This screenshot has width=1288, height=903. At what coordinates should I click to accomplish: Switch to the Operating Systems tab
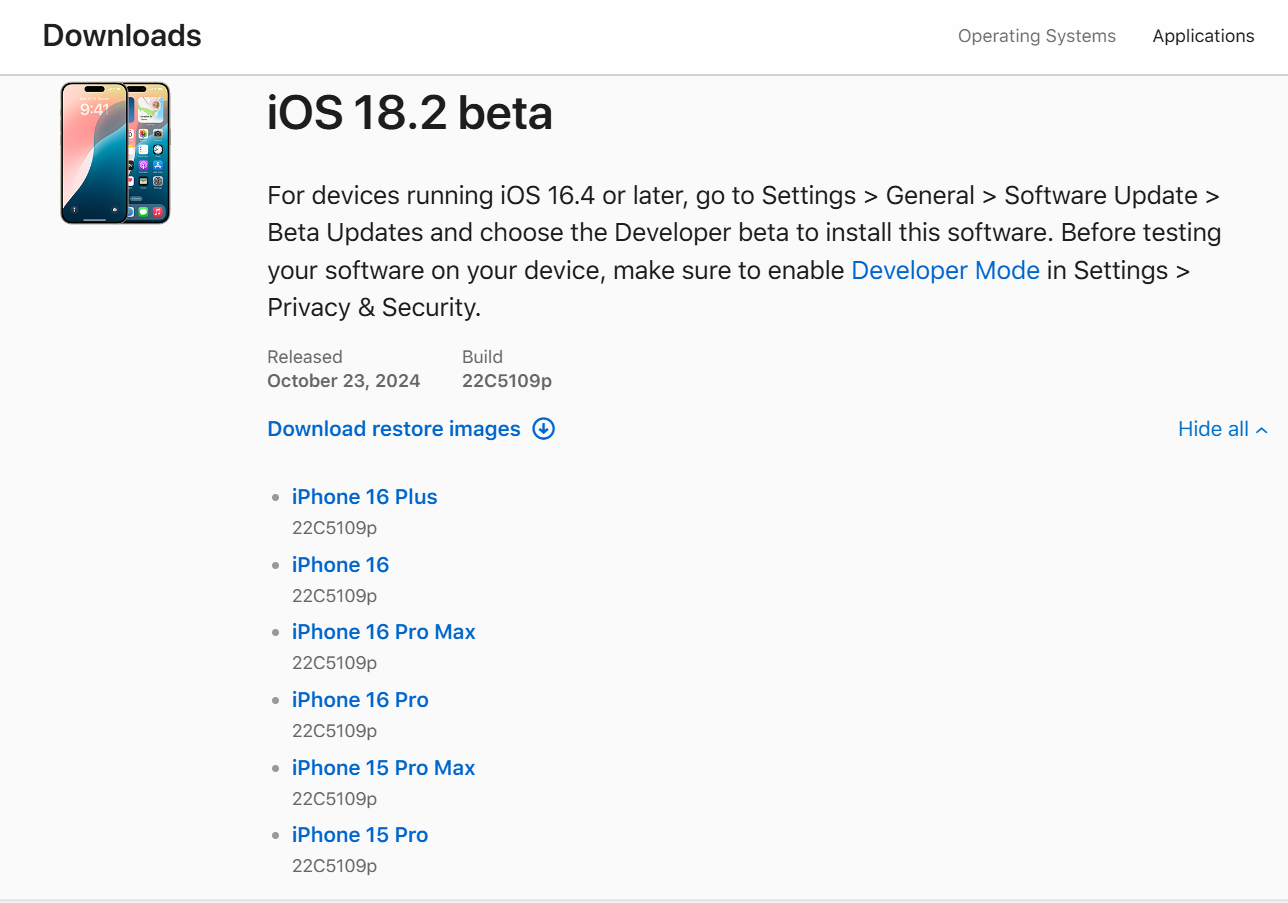tap(1037, 36)
